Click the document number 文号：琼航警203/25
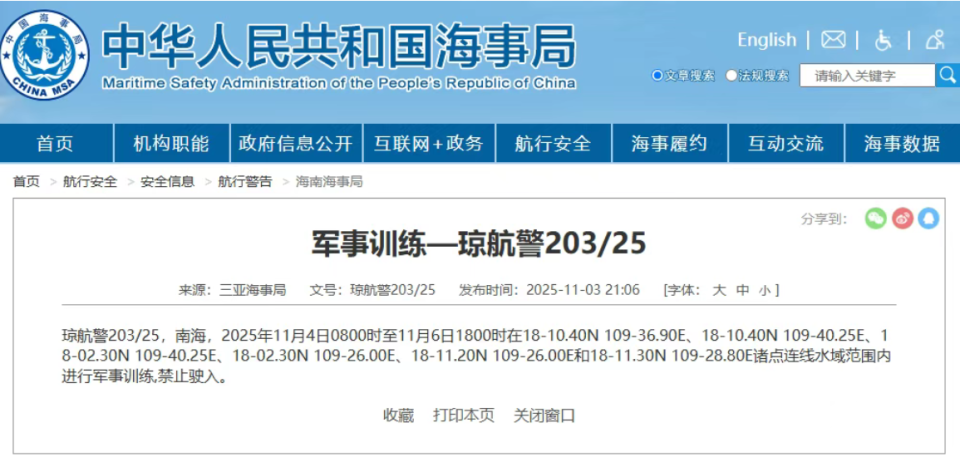 [372, 290]
